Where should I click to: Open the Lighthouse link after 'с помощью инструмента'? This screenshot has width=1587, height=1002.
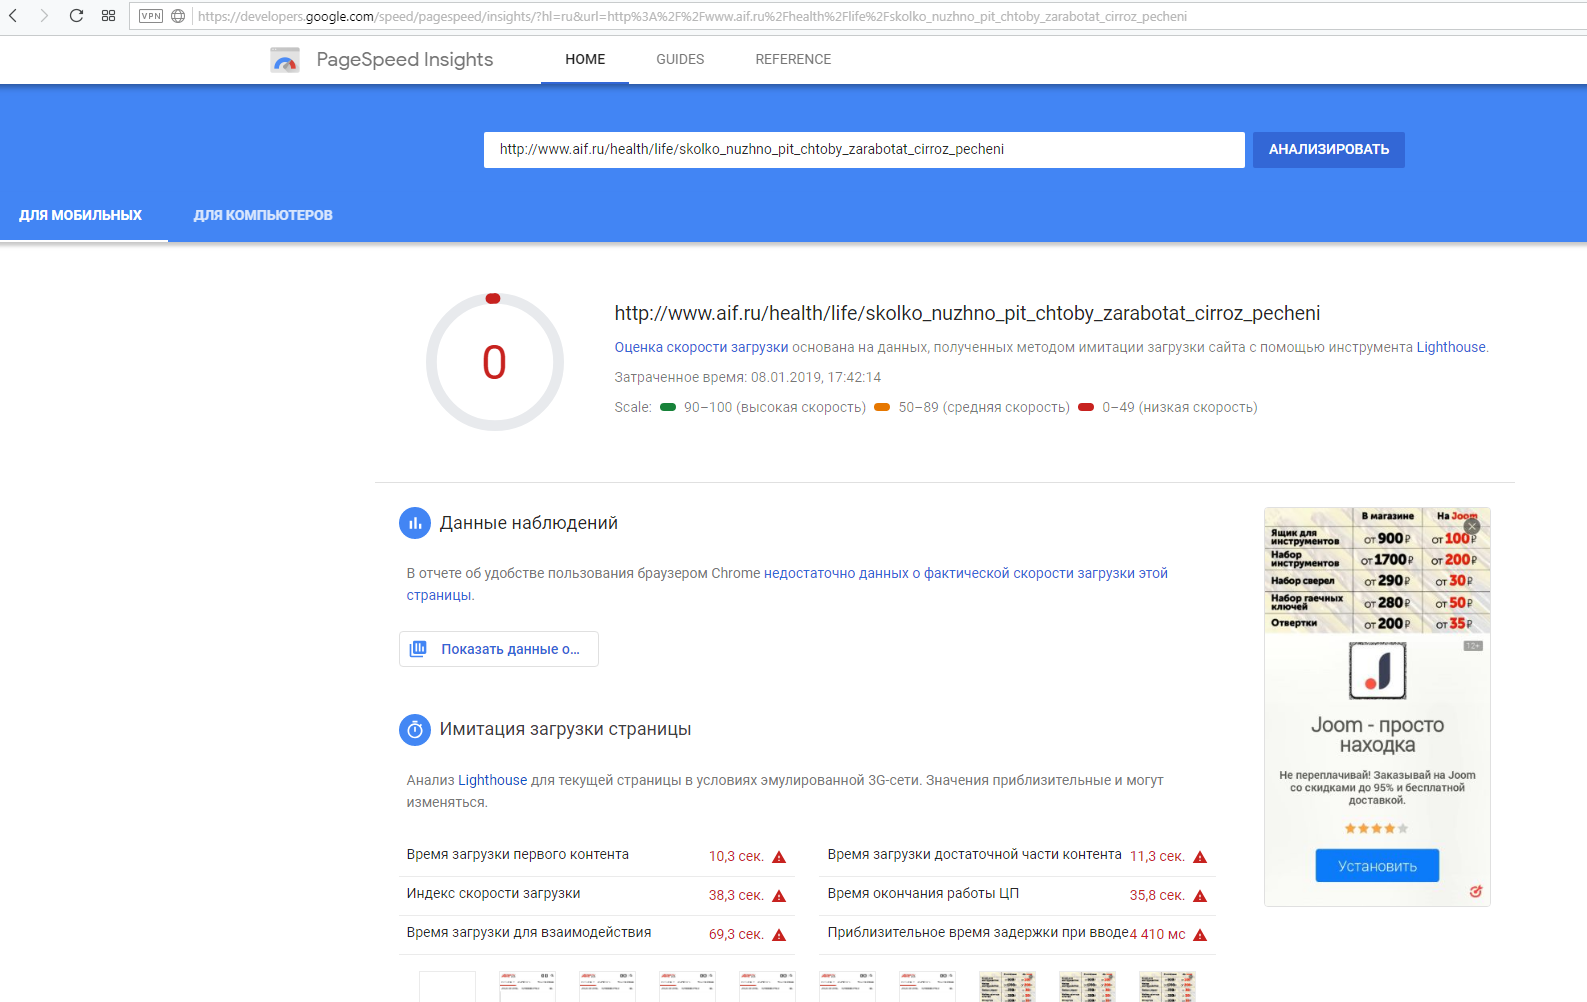pyautogui.click(x=1451, y=348)
